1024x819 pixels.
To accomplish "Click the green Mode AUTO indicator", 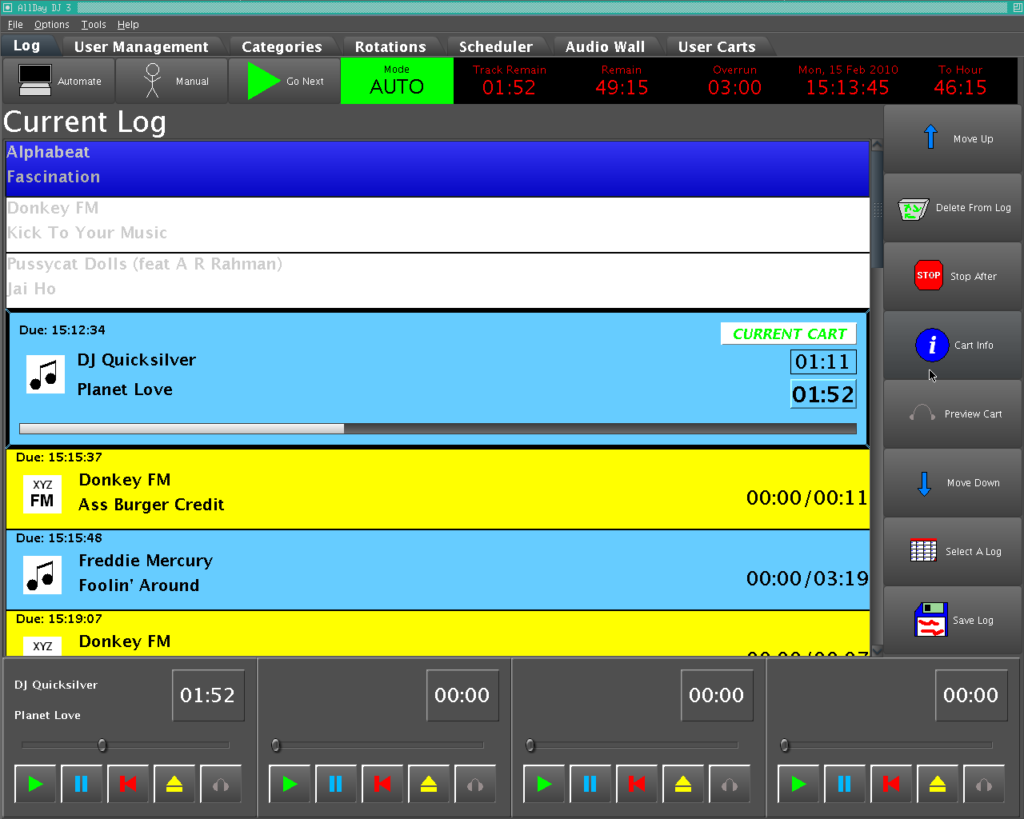I will pos(397,81).
